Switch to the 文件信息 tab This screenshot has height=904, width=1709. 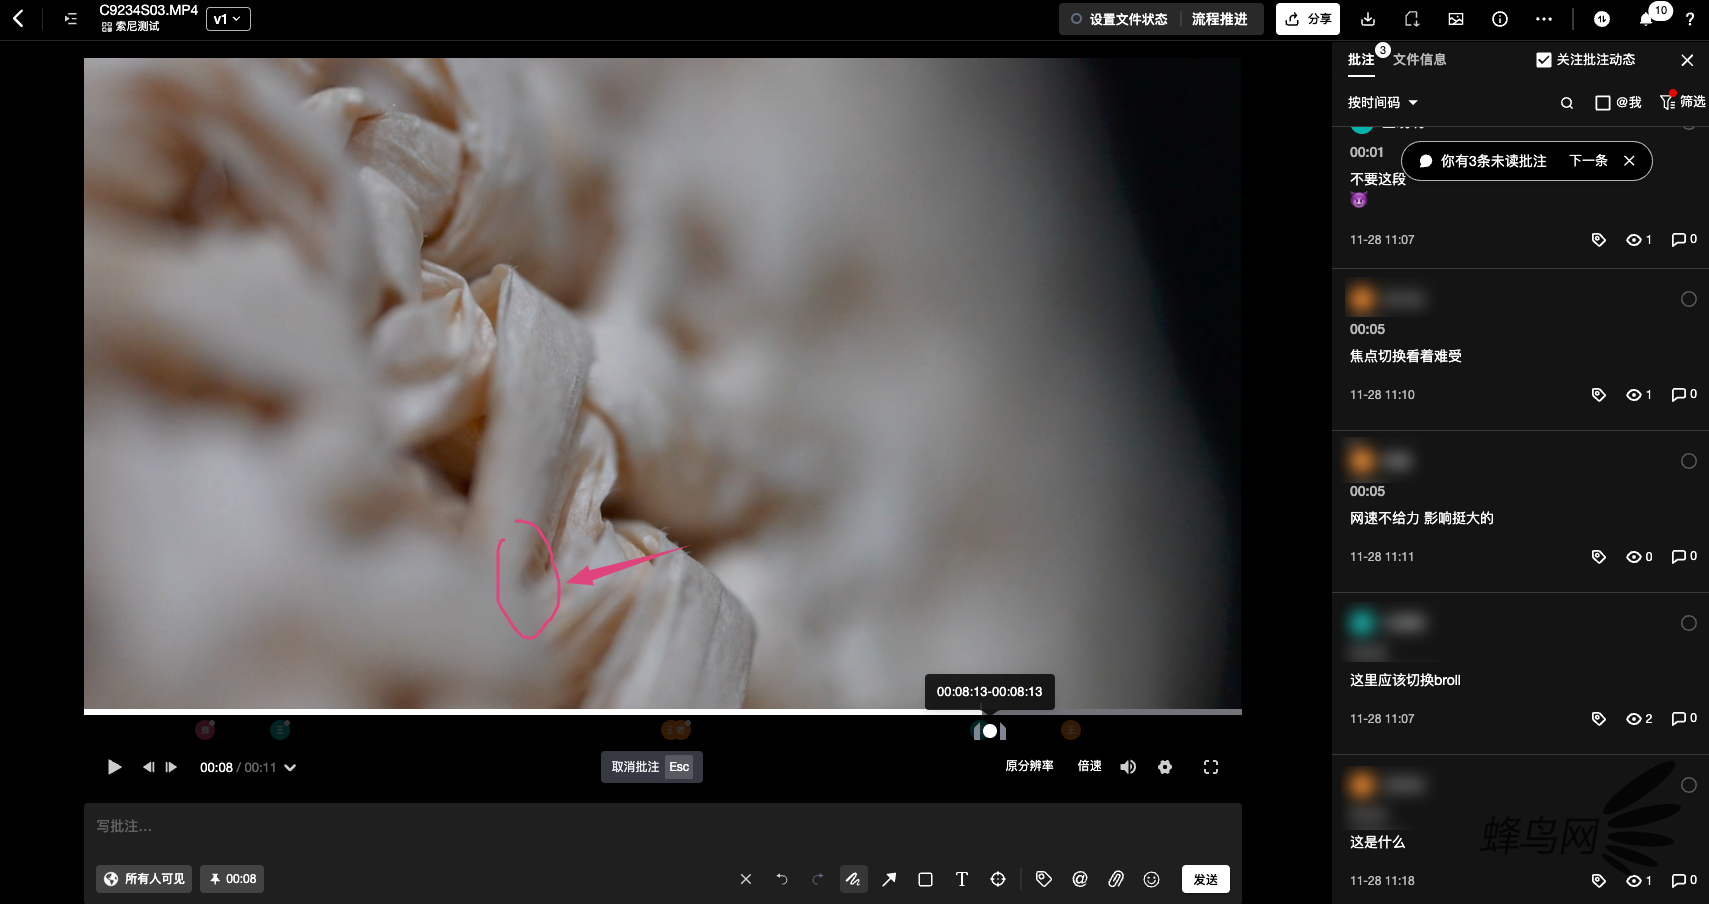pyautogui.click(x=1419, y=60)
